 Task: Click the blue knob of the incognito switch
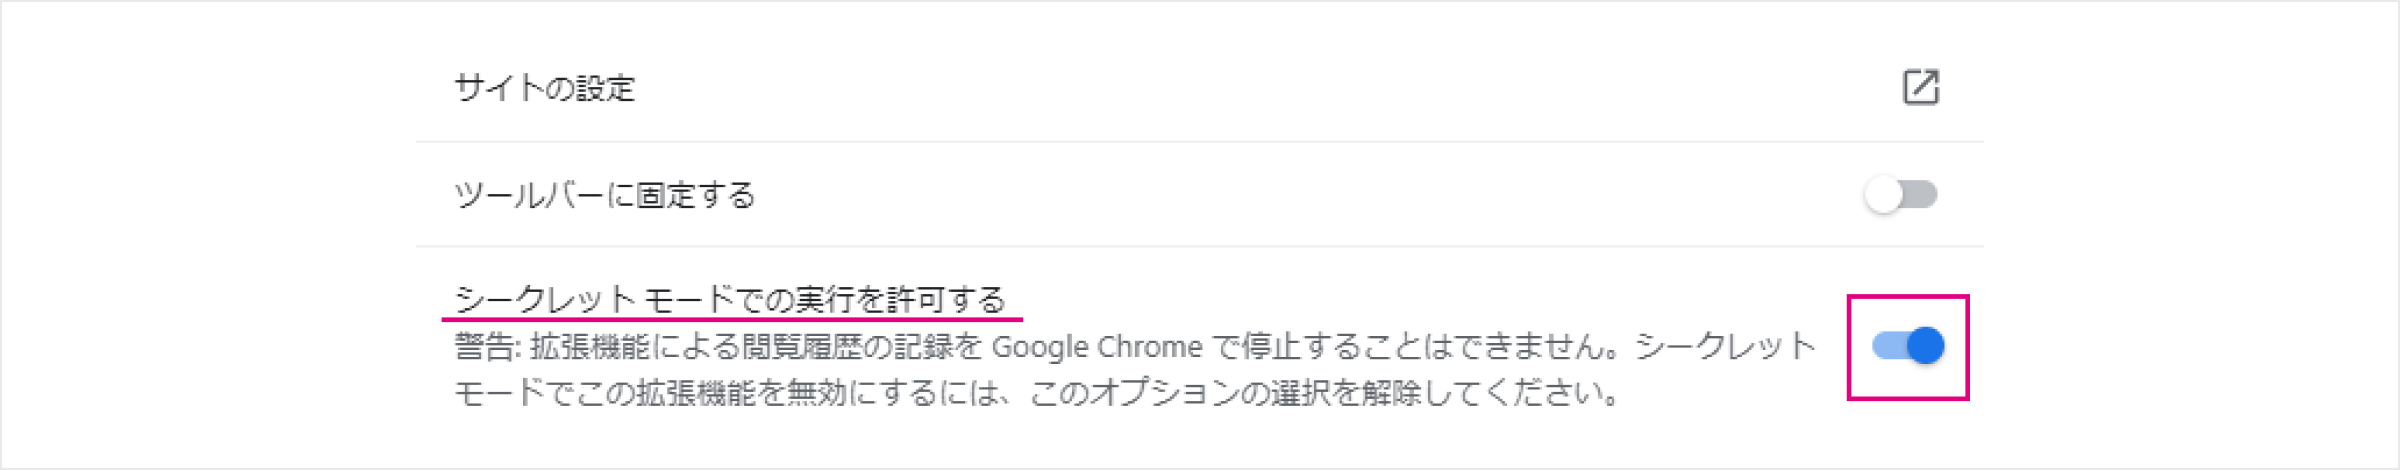pos(1926,346)
